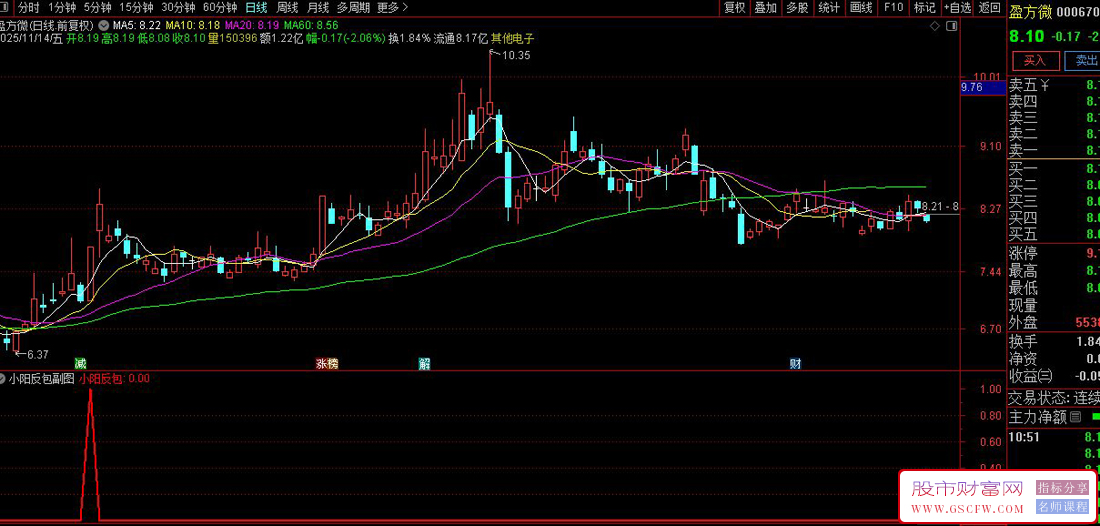Expand the dropdown arrow beside 盈方微 日线 前复权
This screenshot has width=1100, height=526.
click(102, 24)
